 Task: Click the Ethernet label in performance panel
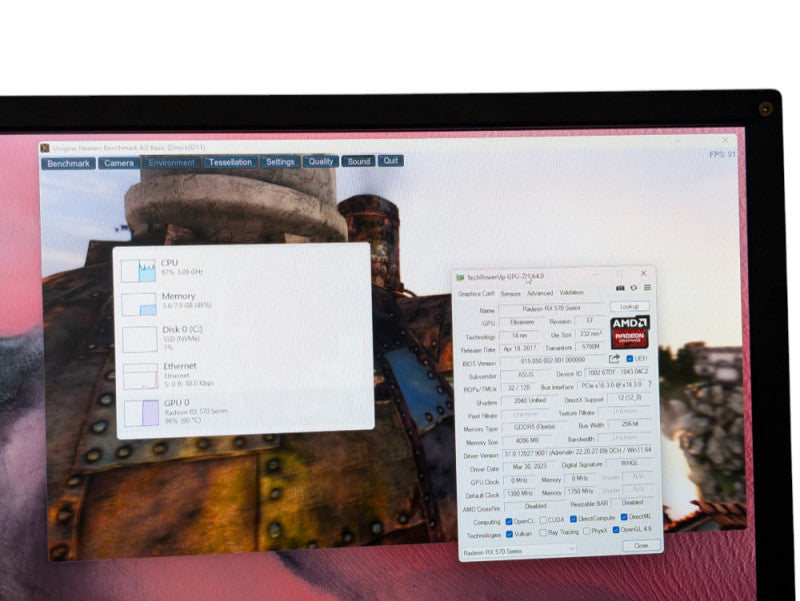coord(180,366)
